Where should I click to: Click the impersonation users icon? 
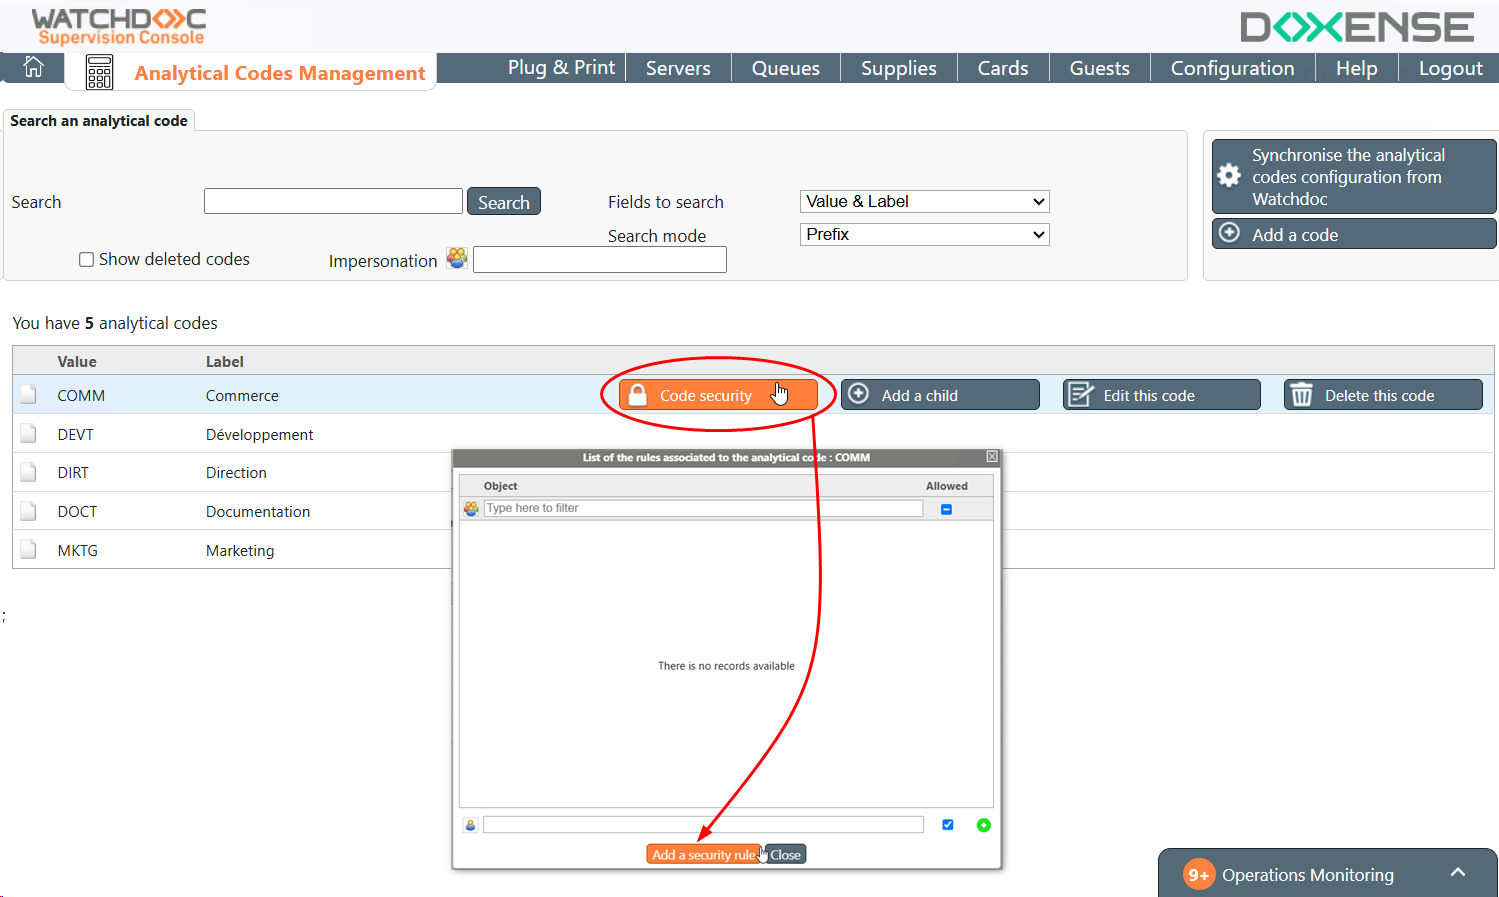tap(457, 258)
